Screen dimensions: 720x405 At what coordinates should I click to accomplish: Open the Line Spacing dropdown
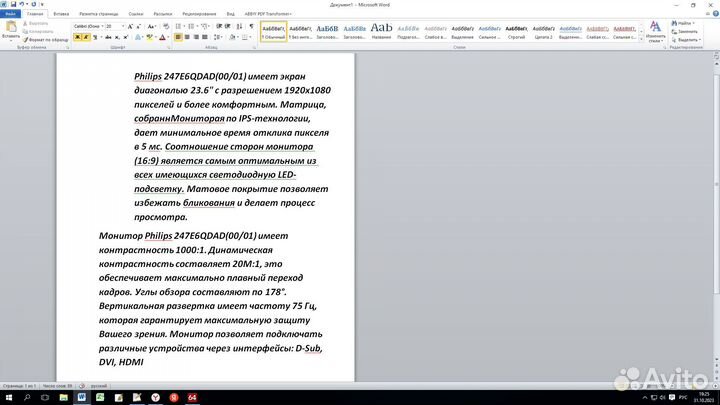coord(218,37)
